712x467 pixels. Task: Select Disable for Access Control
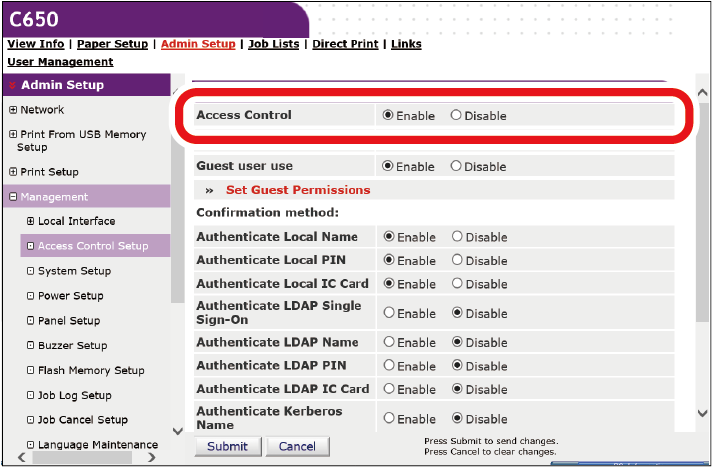point(457,116)
